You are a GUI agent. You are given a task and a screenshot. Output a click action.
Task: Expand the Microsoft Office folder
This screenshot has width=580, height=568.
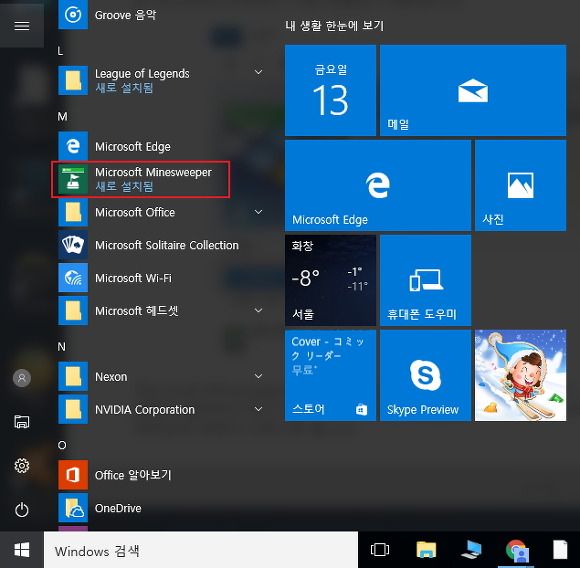tap(259, 212)
